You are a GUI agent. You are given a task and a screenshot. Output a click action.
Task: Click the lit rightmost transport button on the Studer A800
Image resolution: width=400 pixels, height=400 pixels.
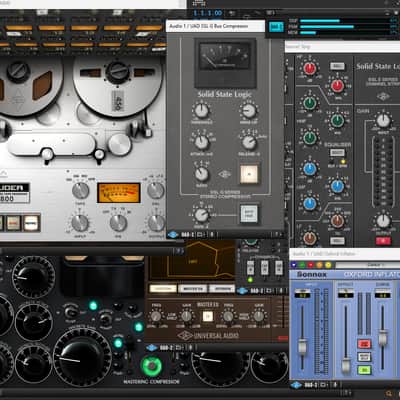31,223
